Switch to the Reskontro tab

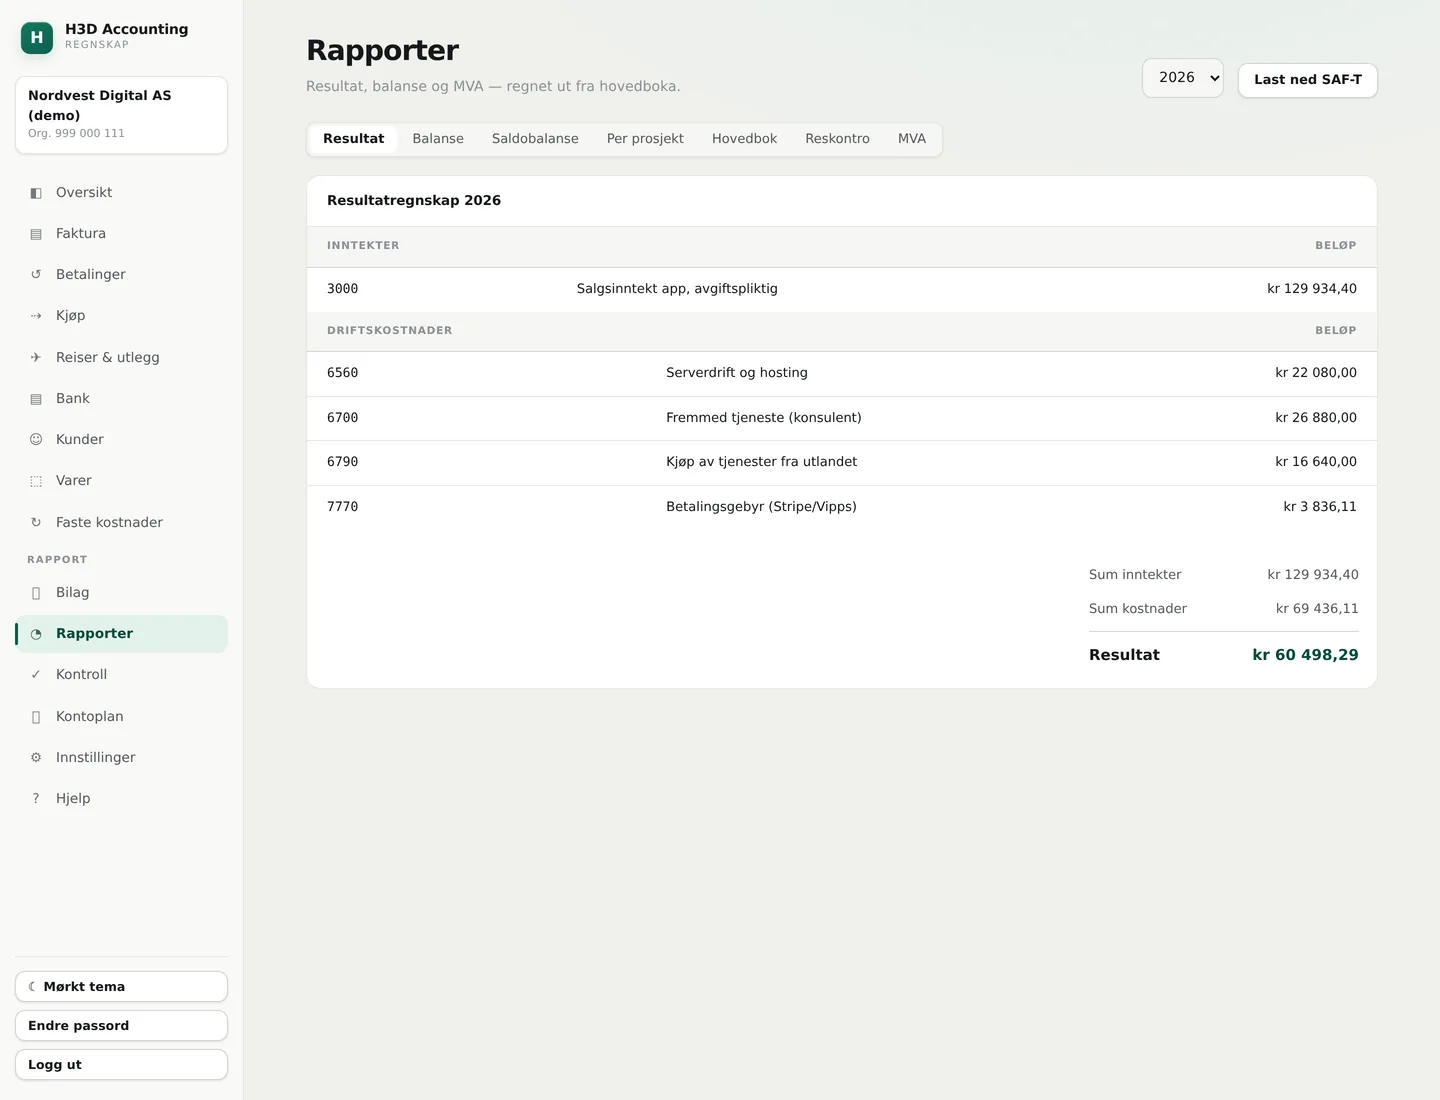[837, 139]
